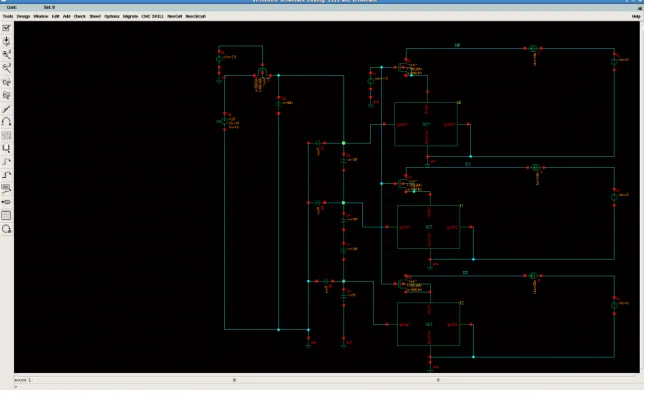Choose the wide Wire tool
The height and width of the screenshot is (398, 646).
(x=6, y=175)
